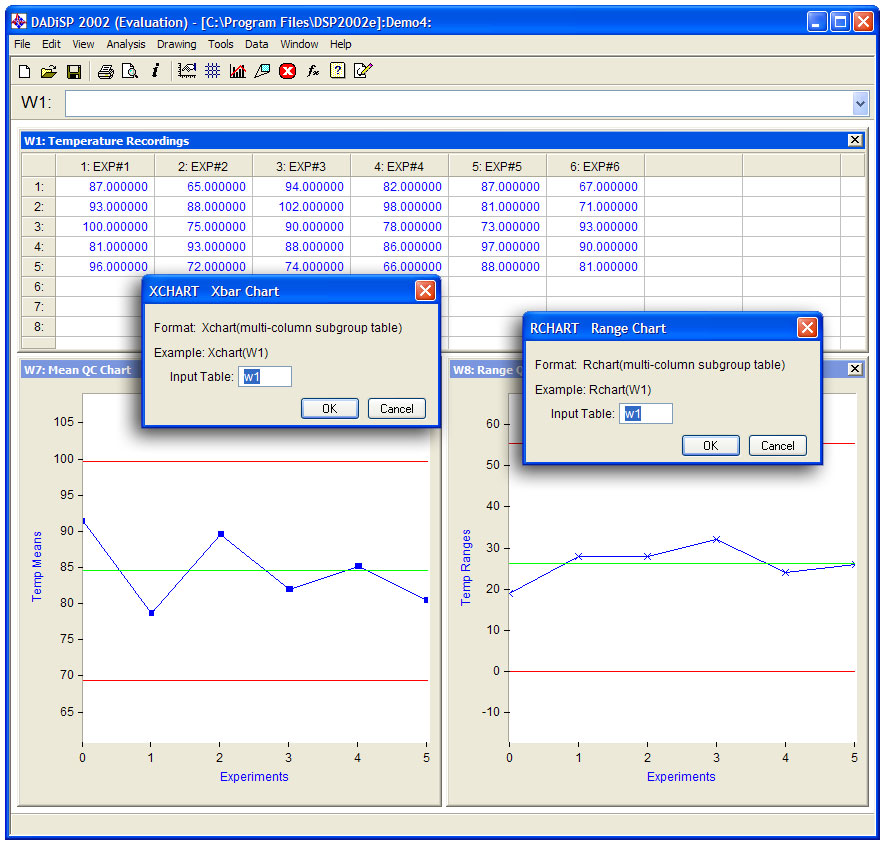The width and height of the screenshot is (885, 845).
Task: Maximize the DADiSP main window
Action: click(840, 22)
